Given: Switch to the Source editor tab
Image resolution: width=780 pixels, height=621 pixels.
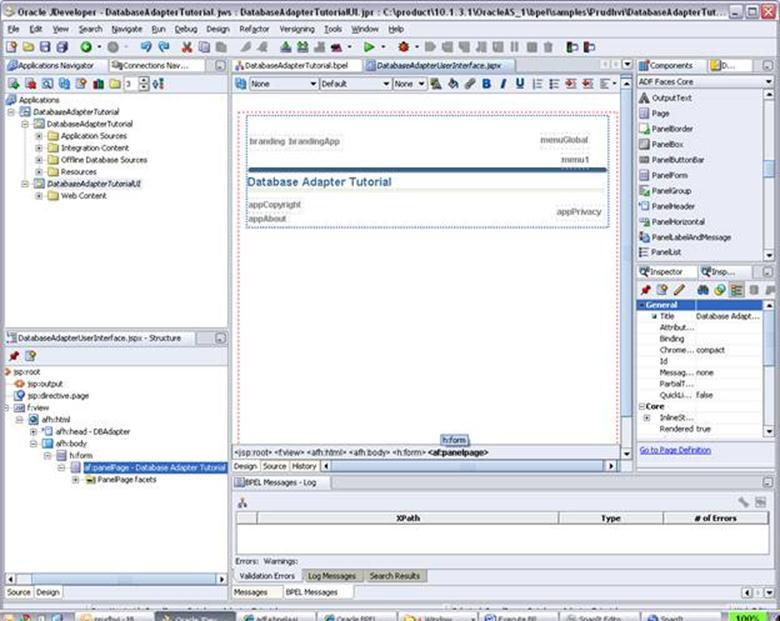Looking at the screenshot, I should click(274, 466).
